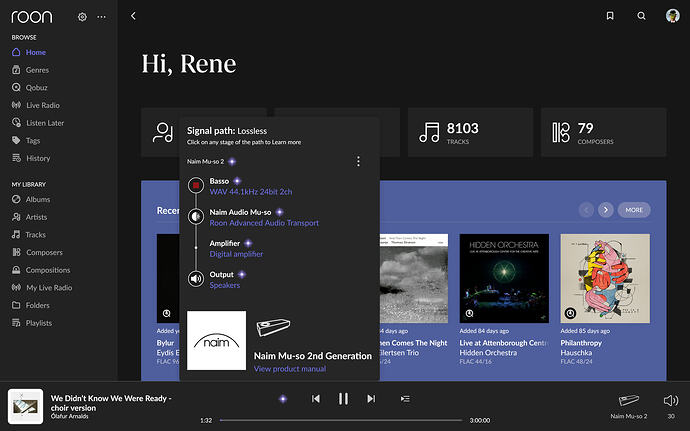Image resolution: width=690 pixels, height=431 pixels.
Task: Open signal path three-dot options menu
Action: point(358,162)
